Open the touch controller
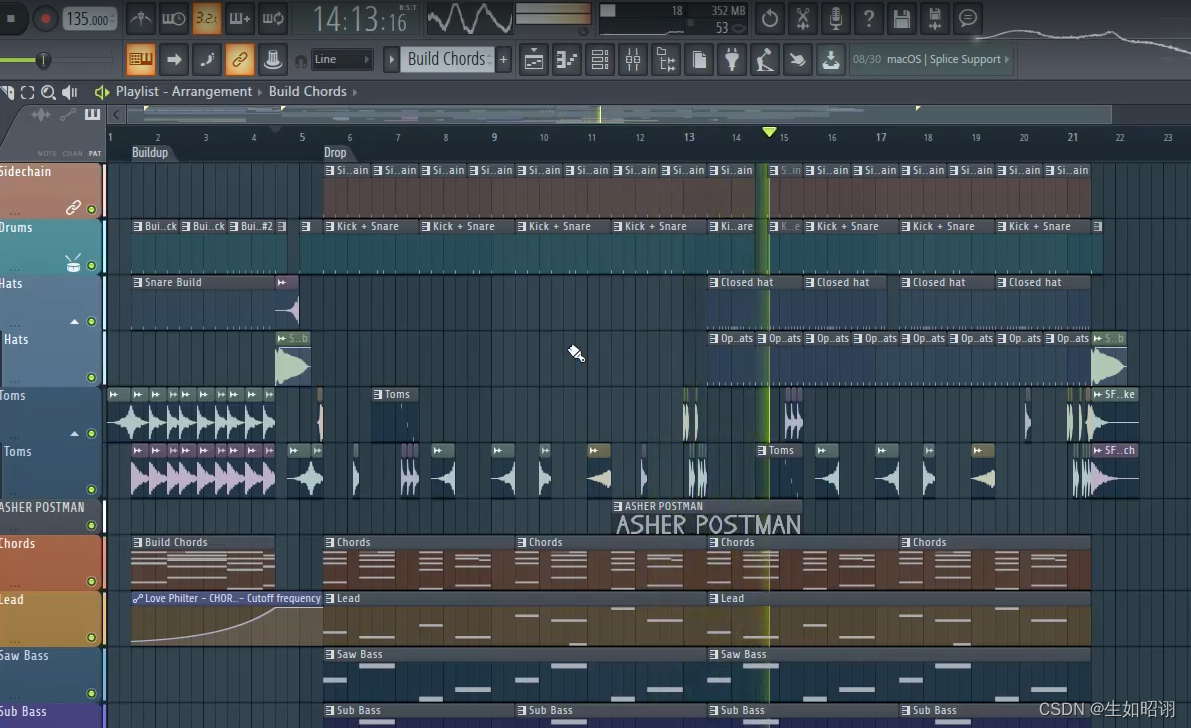The image size is (1191, 728). (x=798, y=59)
